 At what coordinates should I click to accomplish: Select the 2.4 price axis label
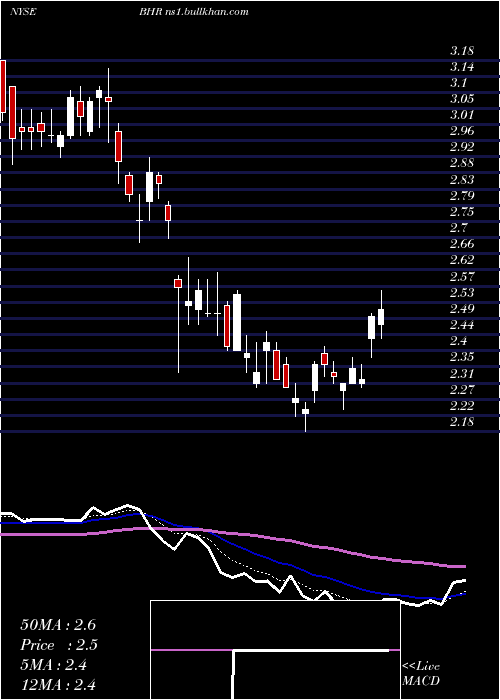458,341
